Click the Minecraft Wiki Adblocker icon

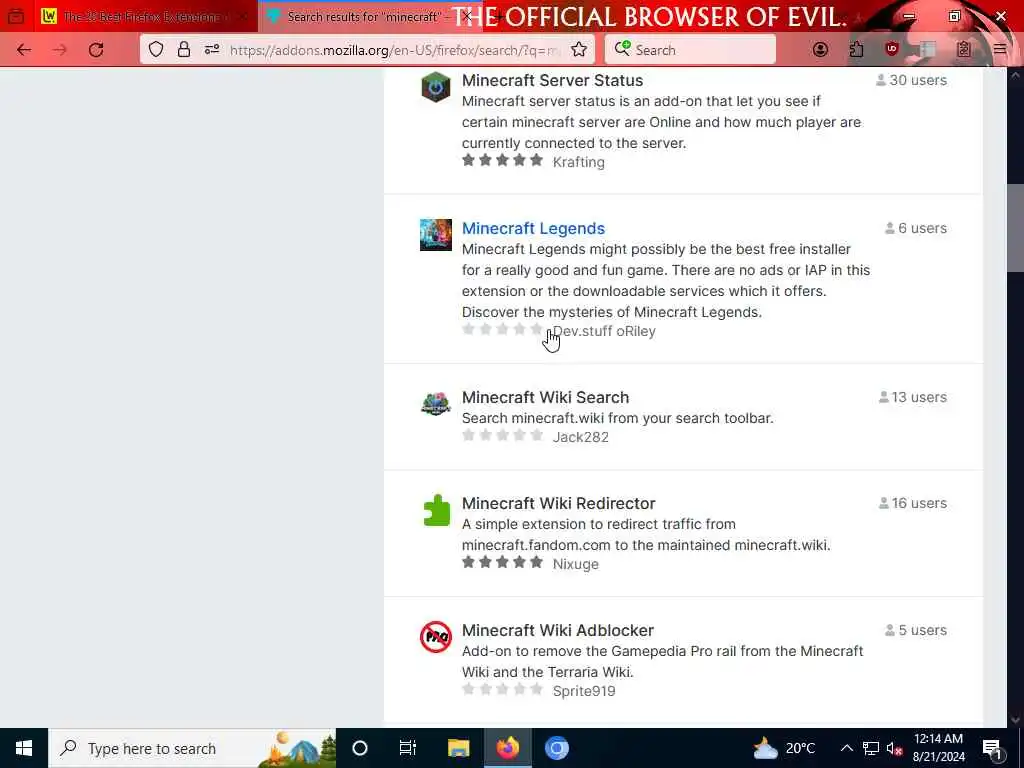point(436,637)
